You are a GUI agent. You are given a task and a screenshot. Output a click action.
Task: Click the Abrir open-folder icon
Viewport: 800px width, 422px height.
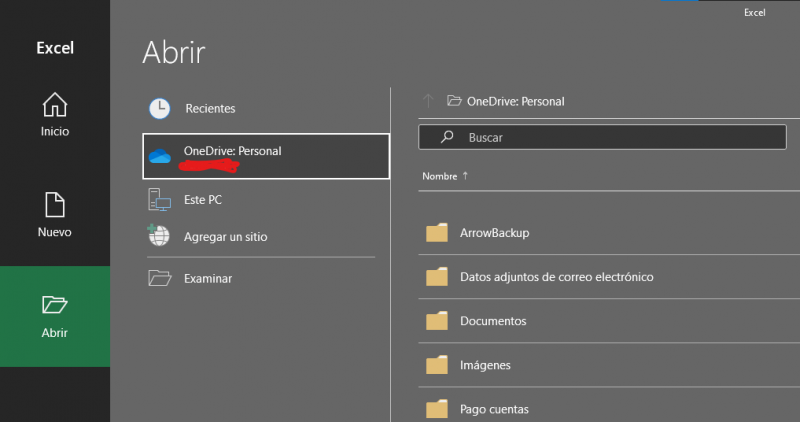click(x=55, y=305)
